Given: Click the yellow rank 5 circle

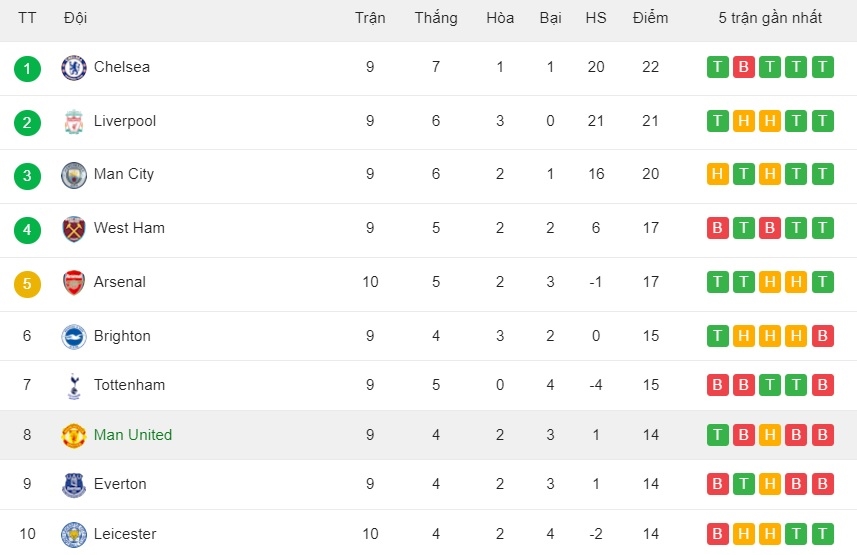Looking at the screenshot, I should click(x=27, y=284).
